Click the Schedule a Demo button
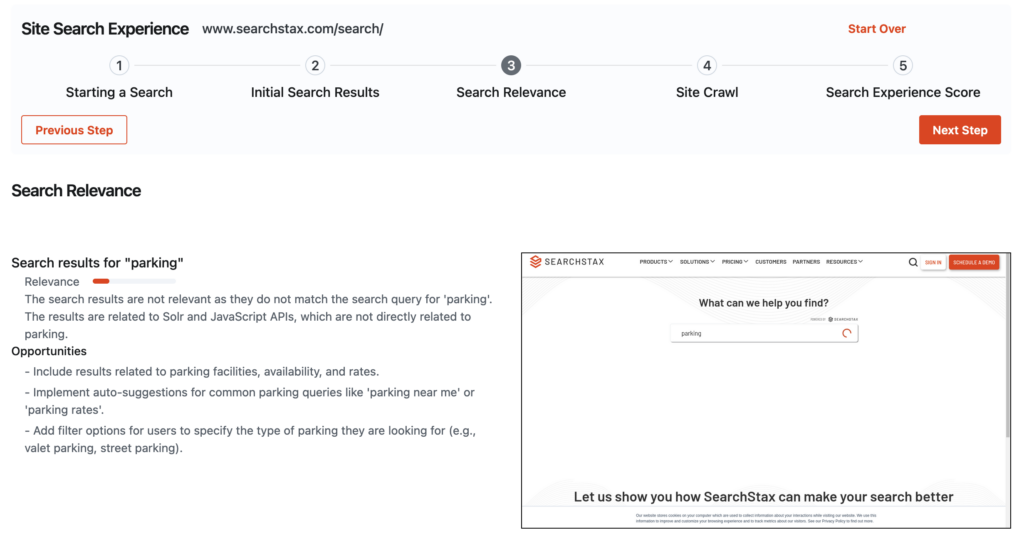Viewport: 1024px width, 549px height. [x=974, y=262]
